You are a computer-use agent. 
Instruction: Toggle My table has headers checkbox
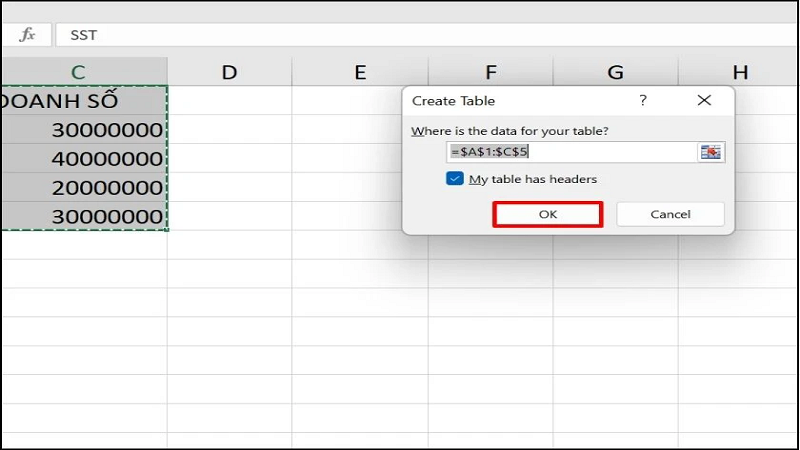pyautogui.click(x=456, y=179)
